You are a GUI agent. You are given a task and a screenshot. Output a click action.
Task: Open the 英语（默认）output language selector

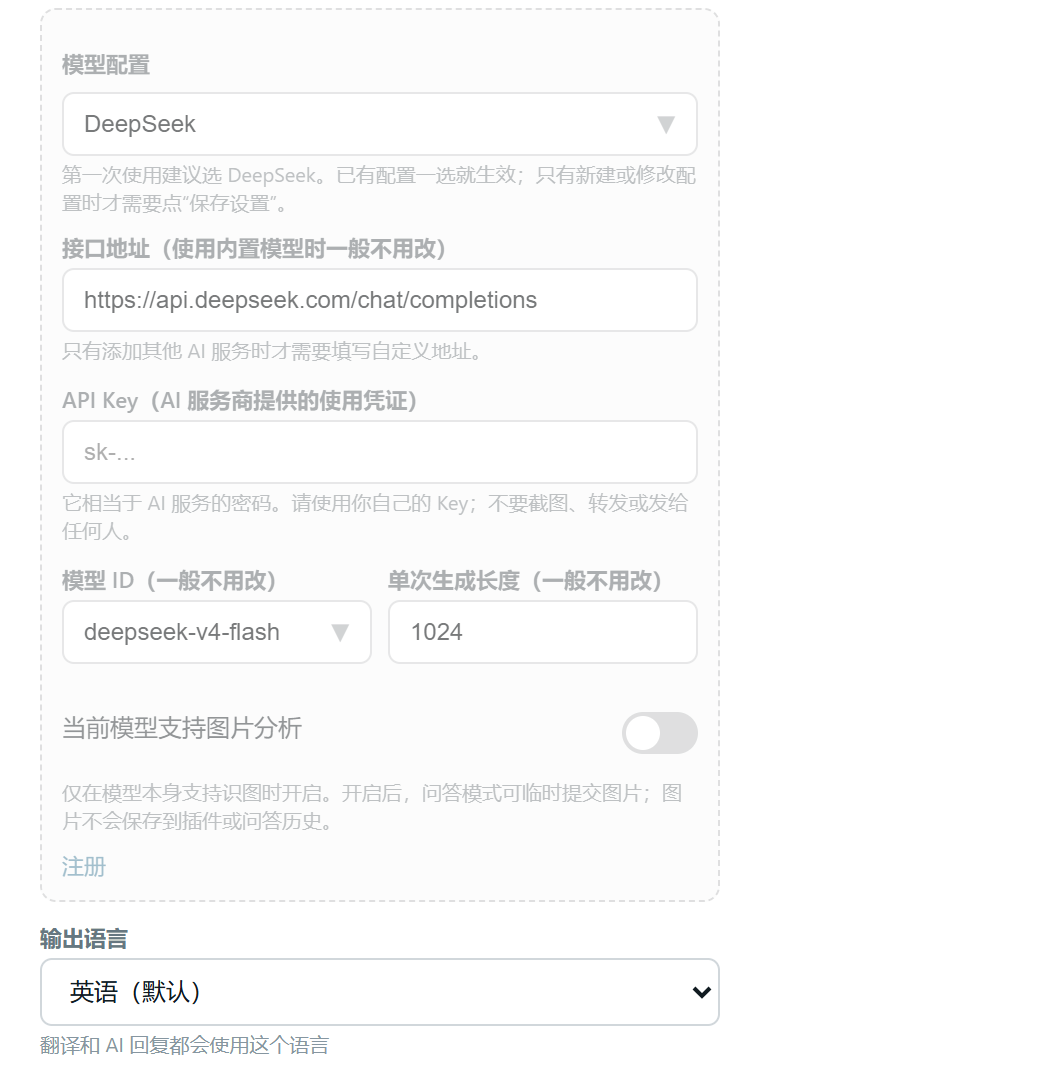[379, 992]
